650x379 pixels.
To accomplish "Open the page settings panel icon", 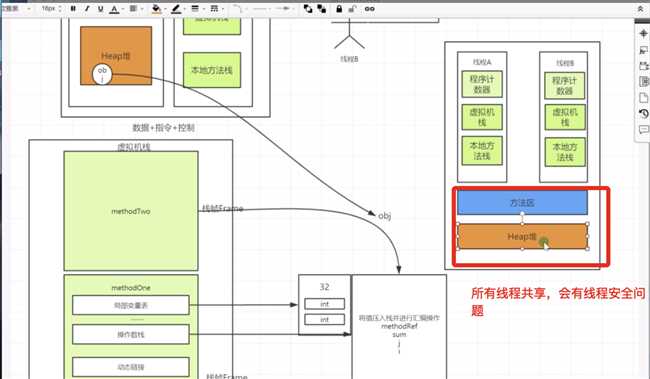I will coord(643,98).
